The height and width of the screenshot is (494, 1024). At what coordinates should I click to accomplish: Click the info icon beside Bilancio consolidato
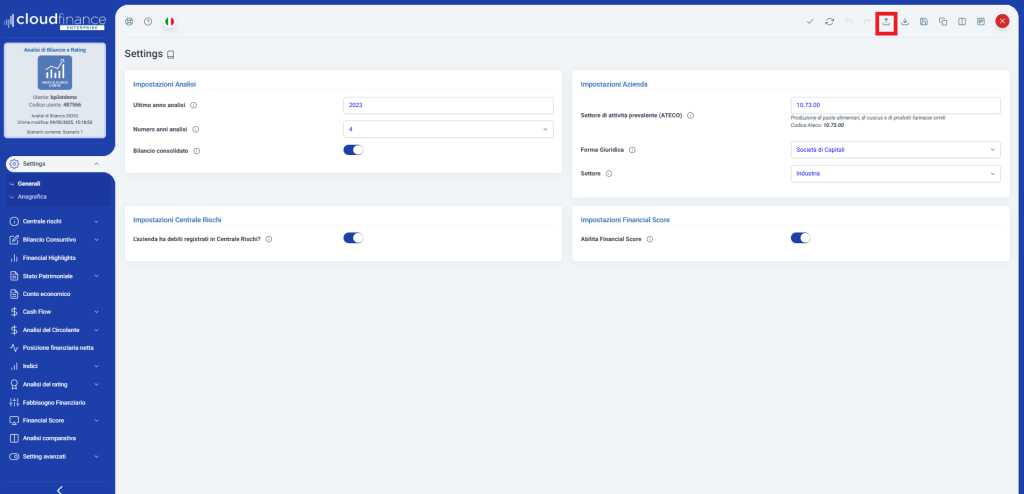(197, 150)
